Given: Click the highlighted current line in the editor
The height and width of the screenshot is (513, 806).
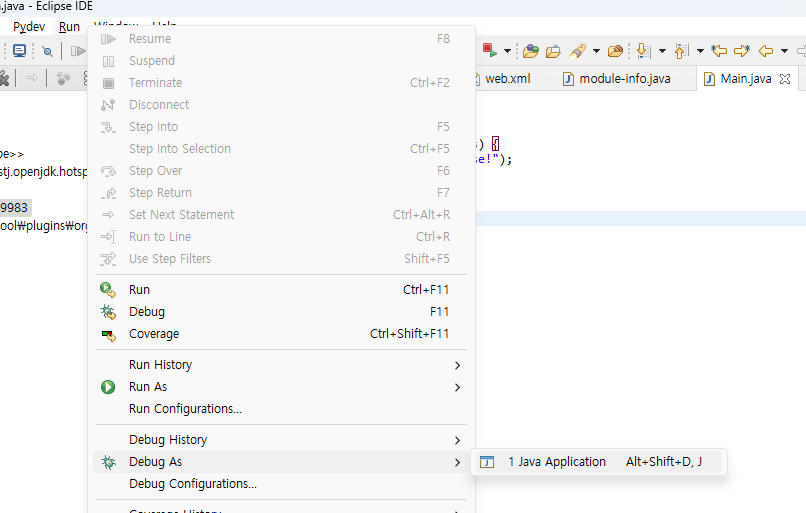Looking at the screenshot, I should point(640,218).
